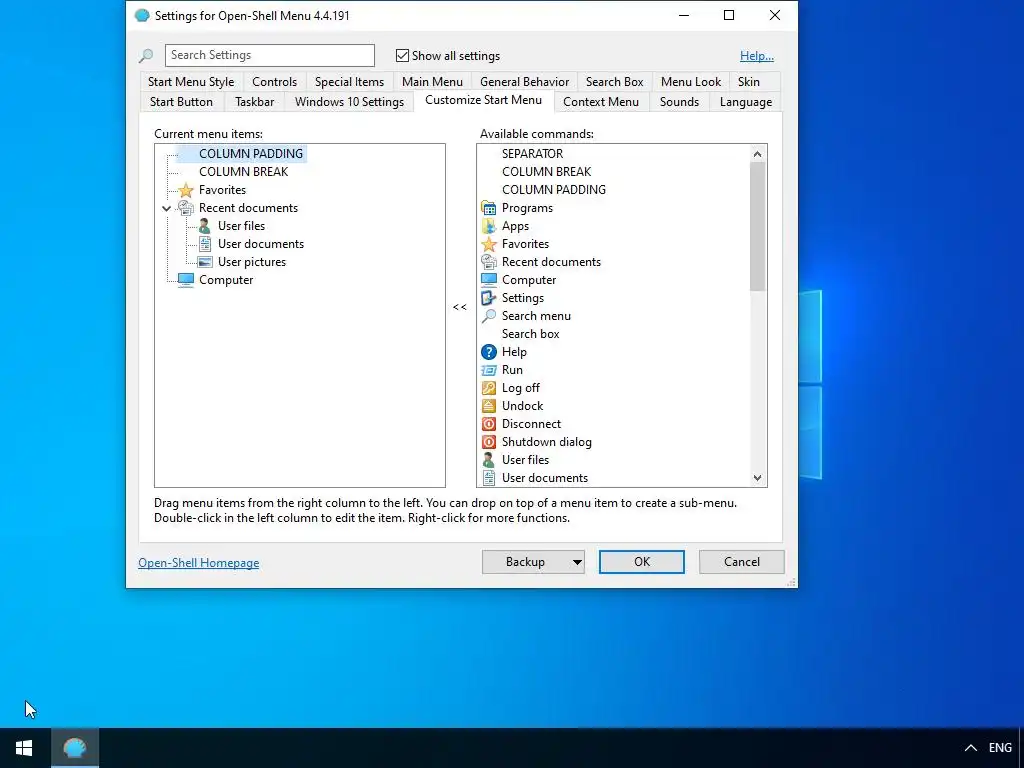Select Recent documents icon in Available commands
This screenshot has width=1024, height=768.
(x=488, y=262)
